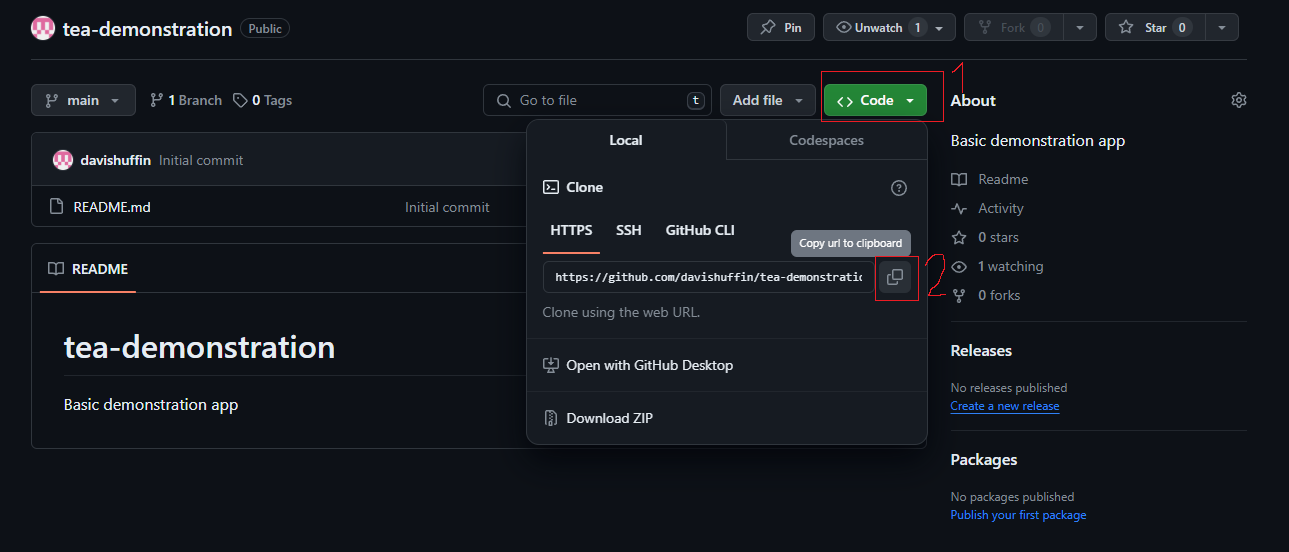Image resolution: width=1289 pixels, height=552 pixels.
Task: Click the repository owner avatar beside tea-demonstration title
Action: [43, 29]
